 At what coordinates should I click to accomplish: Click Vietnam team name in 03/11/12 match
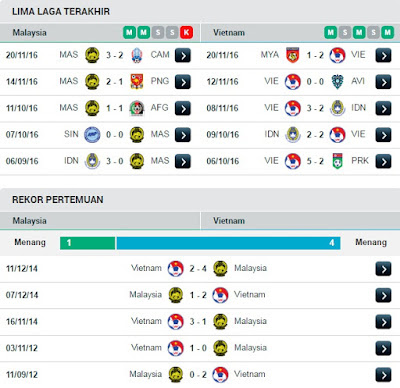coord(146,348)
